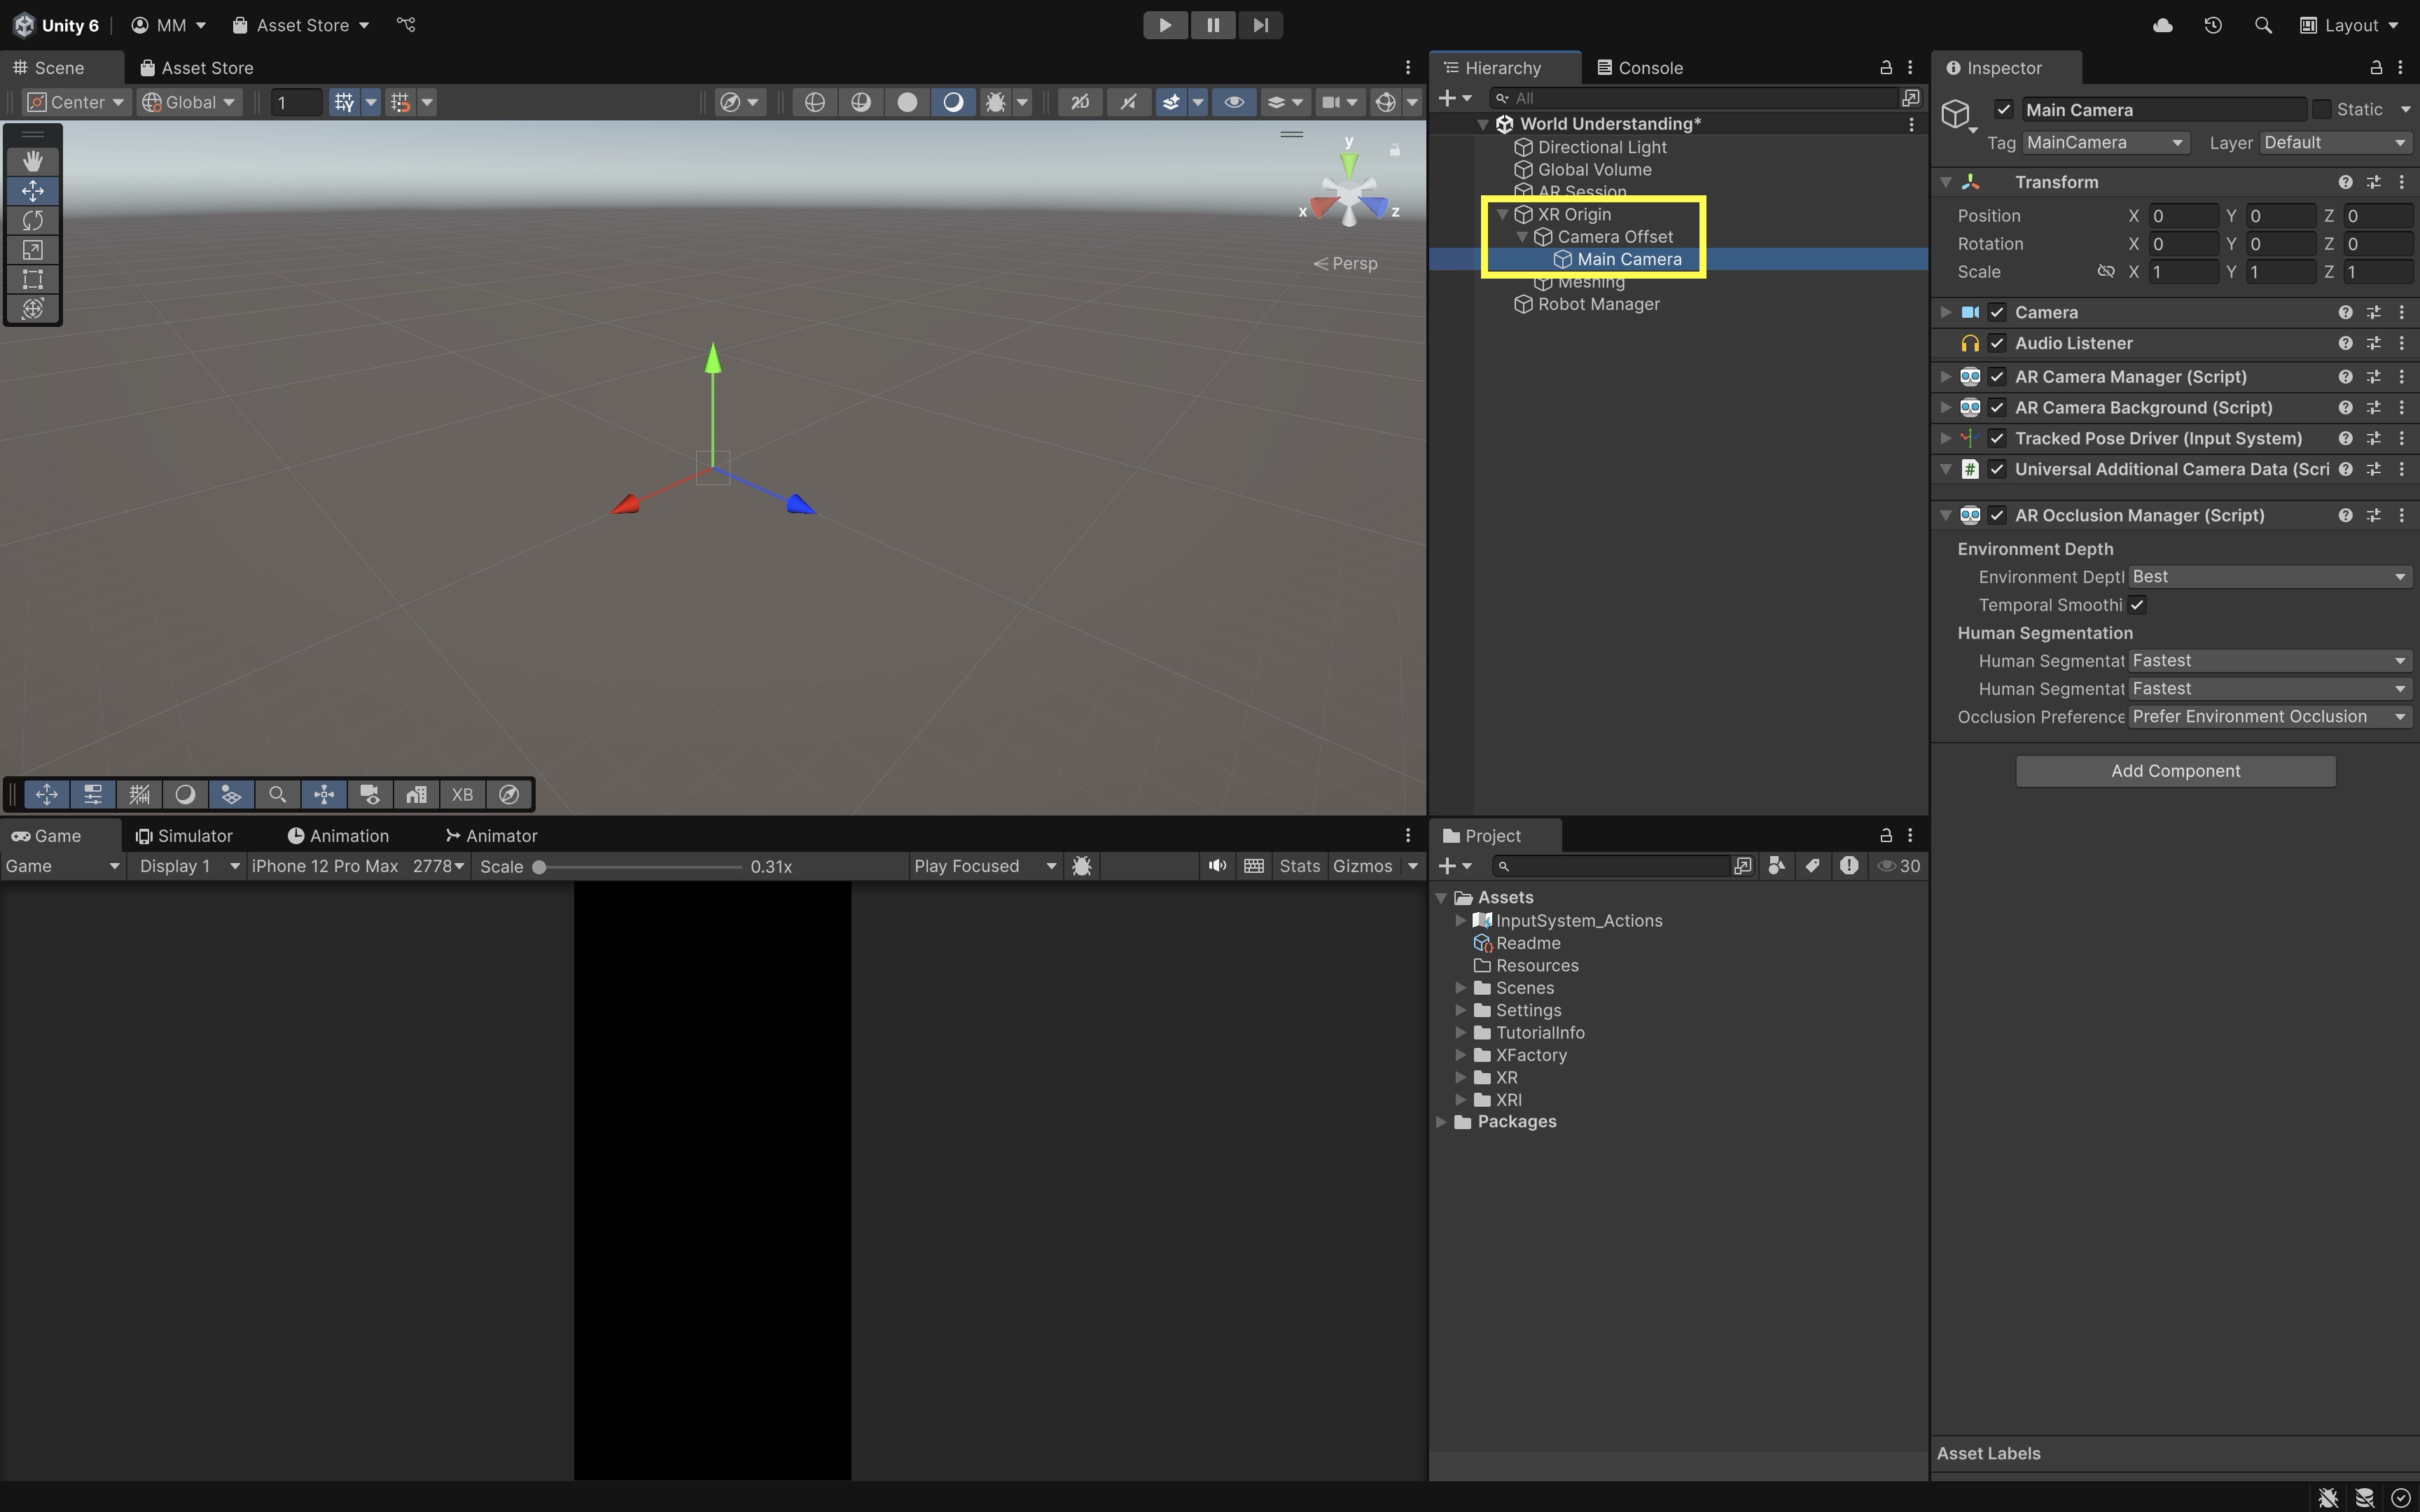Select the Rect transform tool
Screen dimensions: 2420x1512
pyautogui.click(x=32, y=279)
